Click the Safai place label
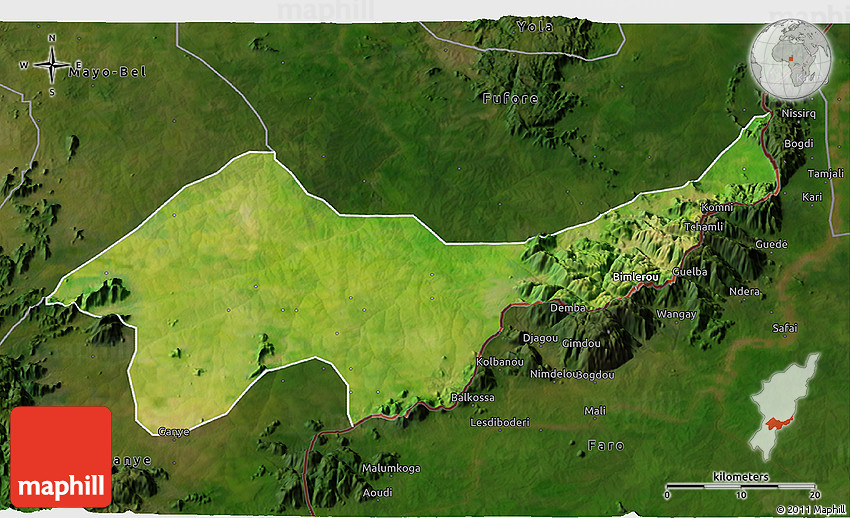Screen dimensions: 850x518 click(785, 328)
